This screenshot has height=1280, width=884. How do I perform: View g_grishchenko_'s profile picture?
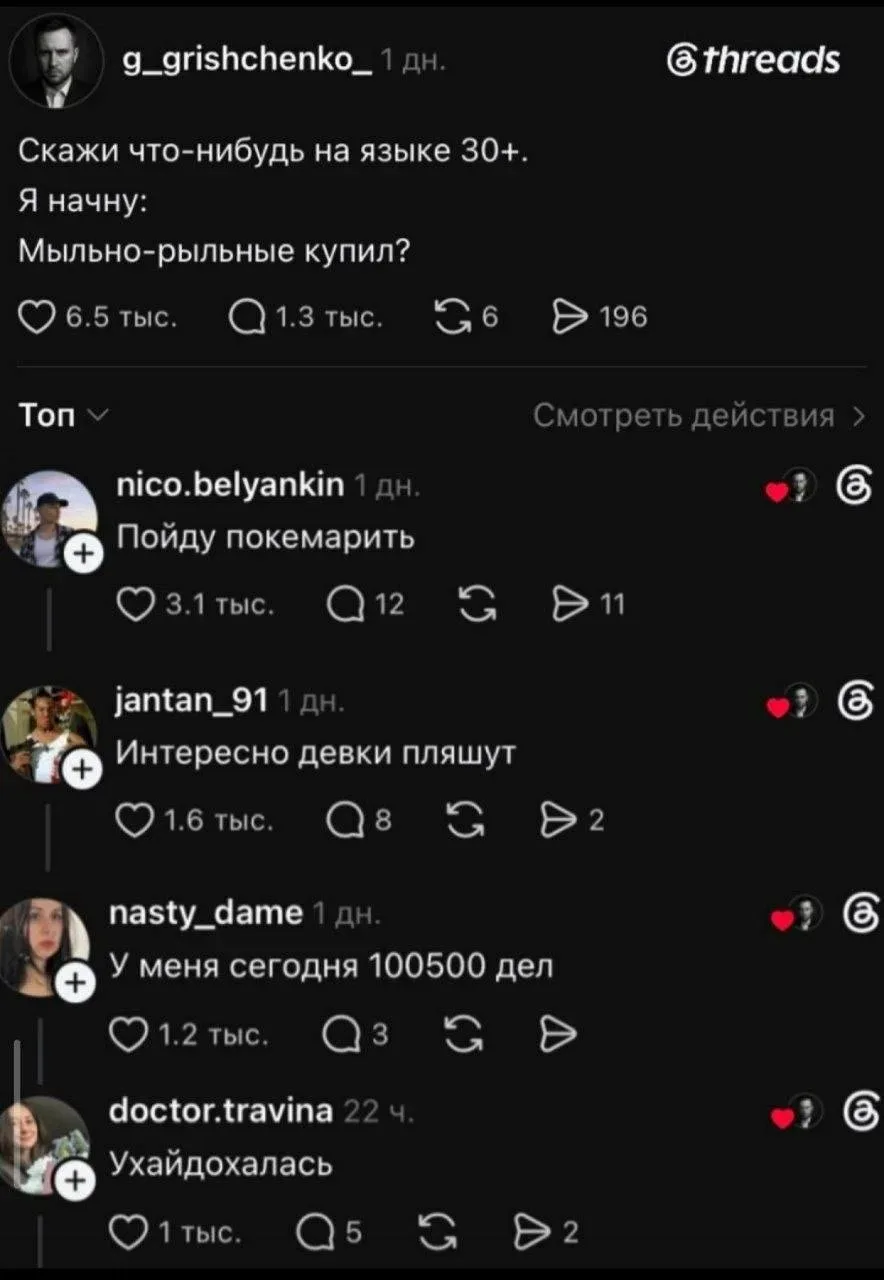click(55, 62)
